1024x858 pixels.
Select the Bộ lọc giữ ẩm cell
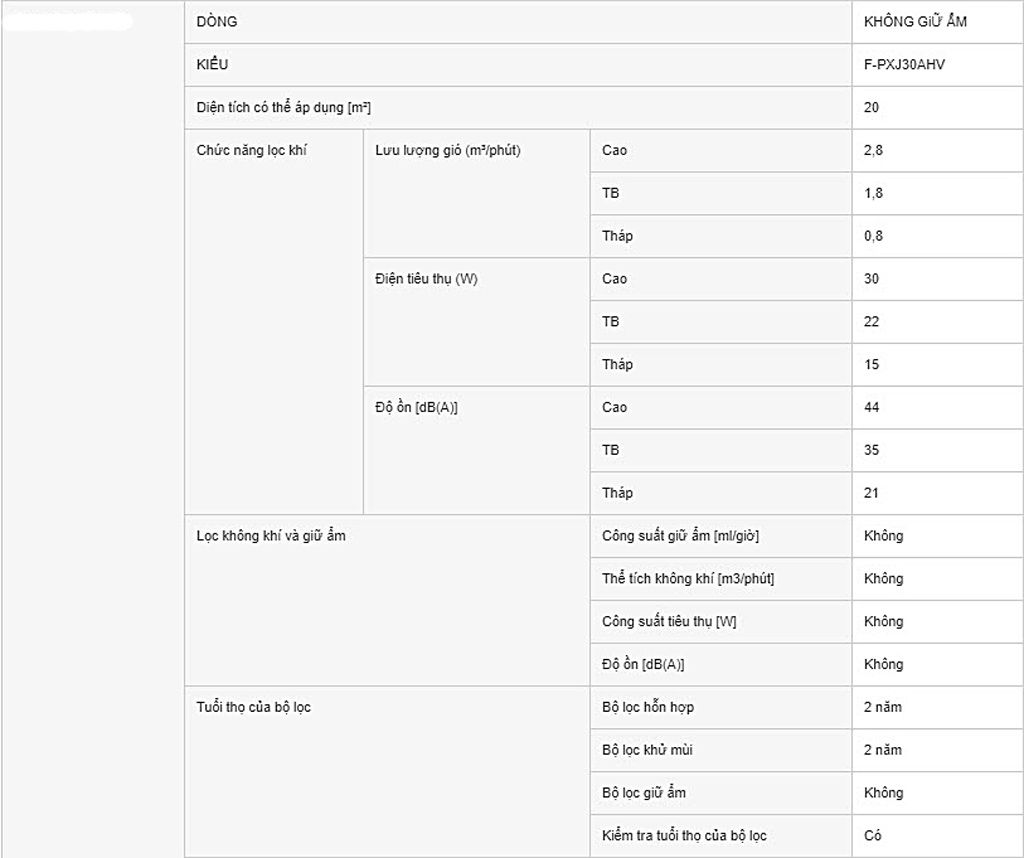click(721, 793)
